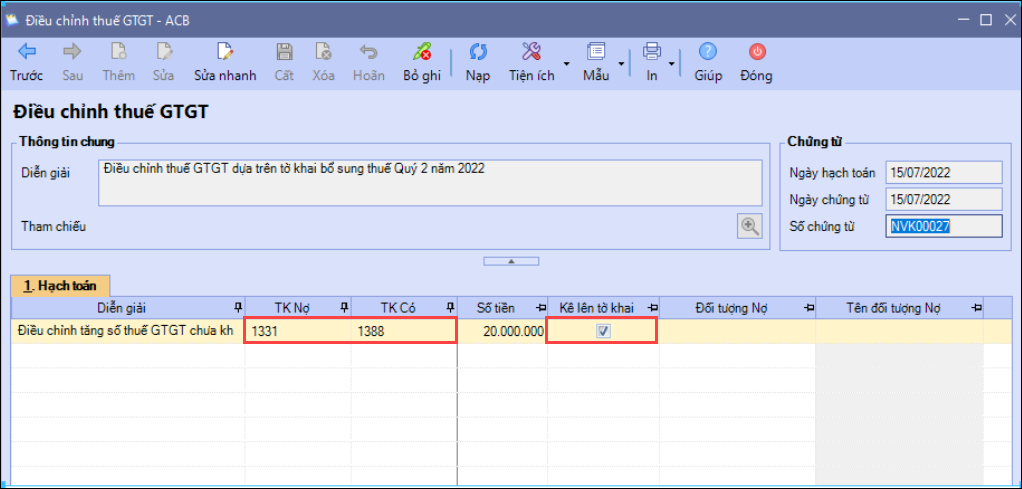
Task: Click the magnifier icon beside Tham chiếu
Action: (x=749, y=226)
